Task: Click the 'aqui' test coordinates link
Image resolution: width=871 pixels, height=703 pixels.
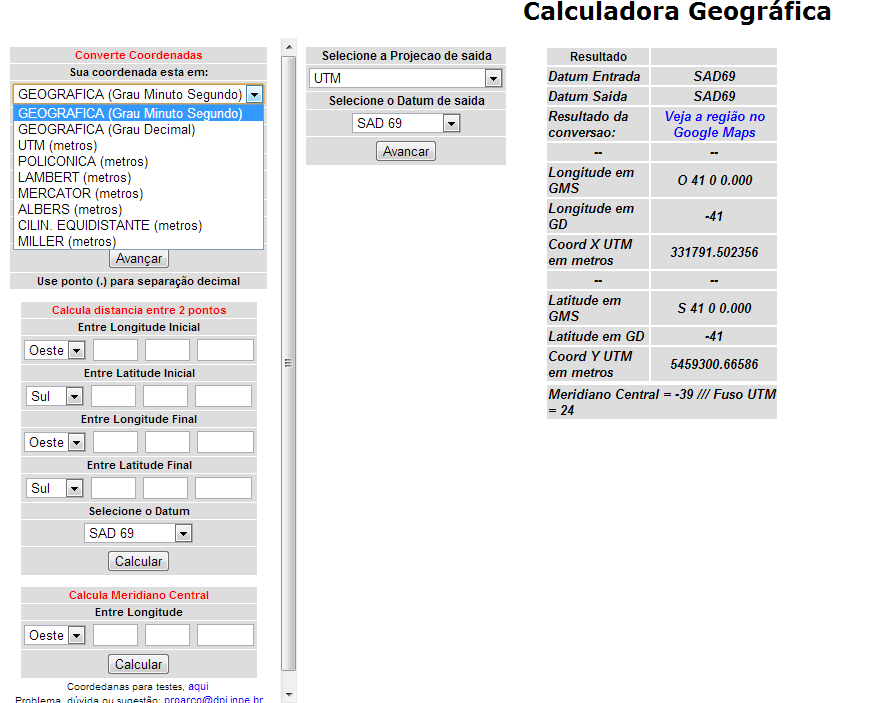Action: (x=198, y=687)
